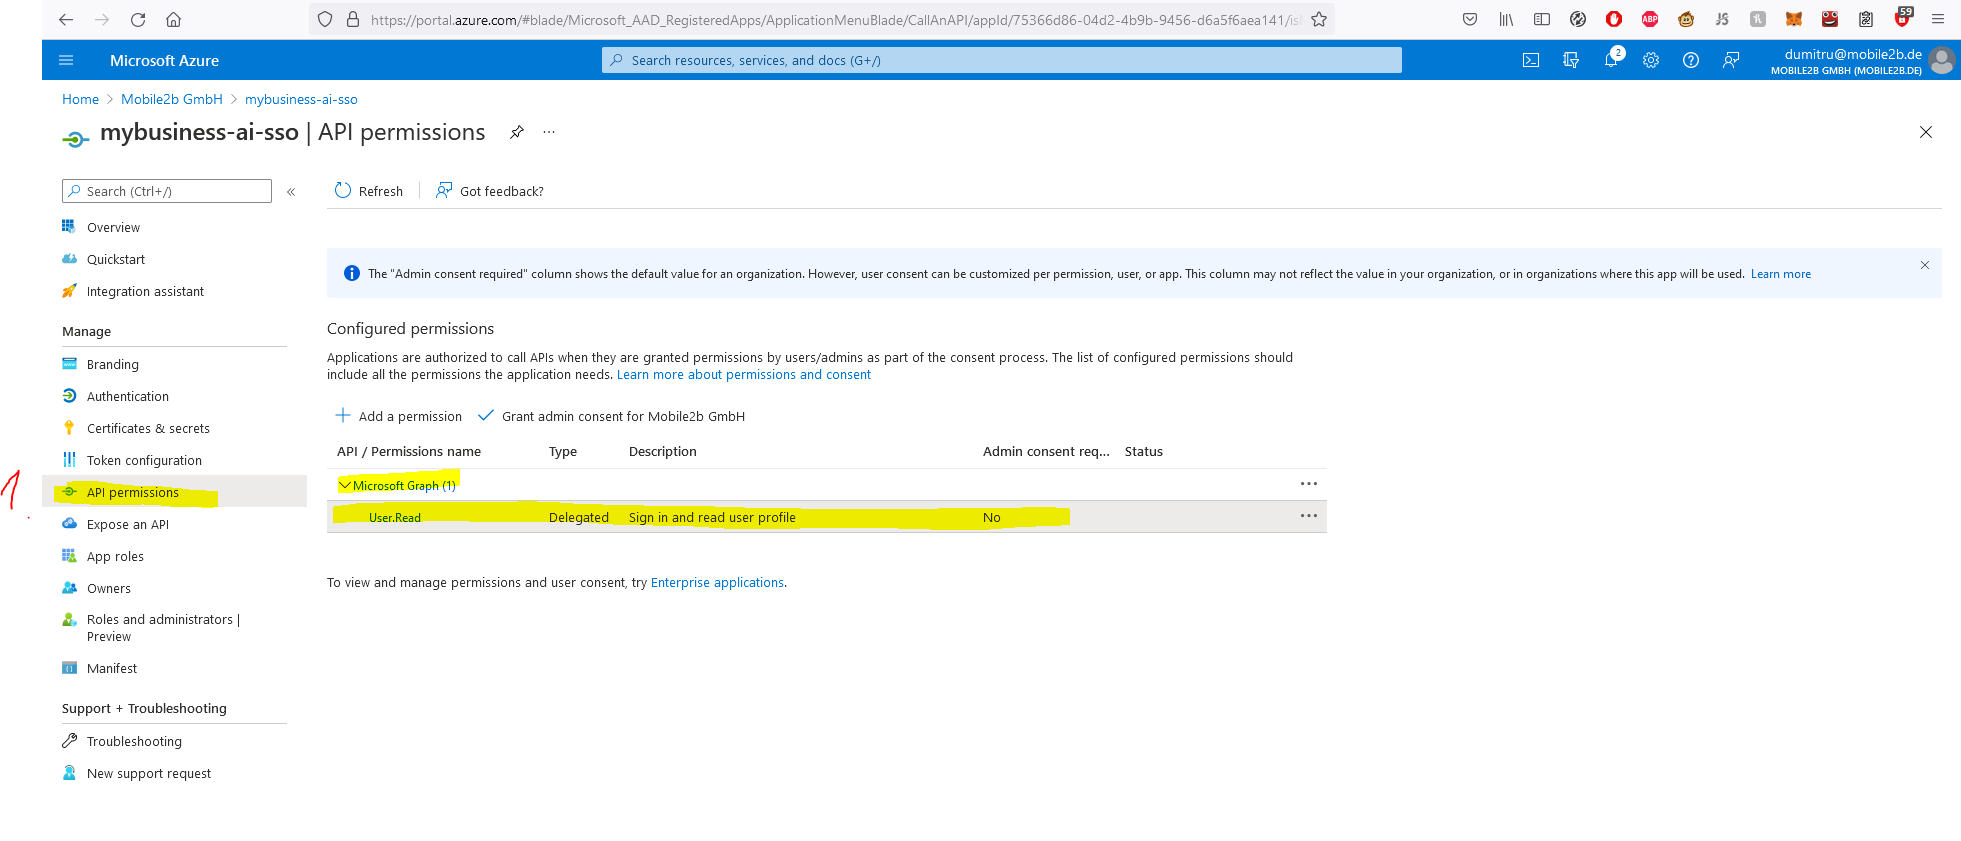
Task: Collapse the Microsoft Graph permission group
Action: point(345,485)
